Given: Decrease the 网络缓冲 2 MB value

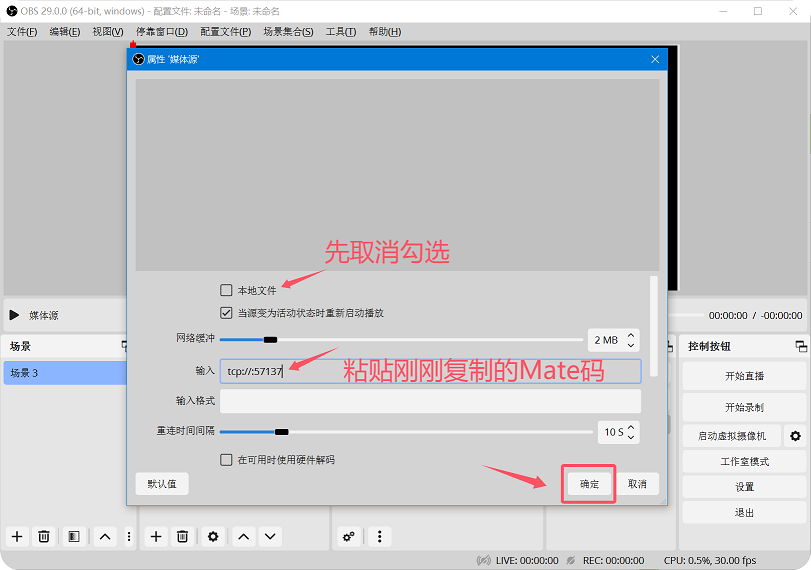Looking at the screenshot, I should (631, 345).
